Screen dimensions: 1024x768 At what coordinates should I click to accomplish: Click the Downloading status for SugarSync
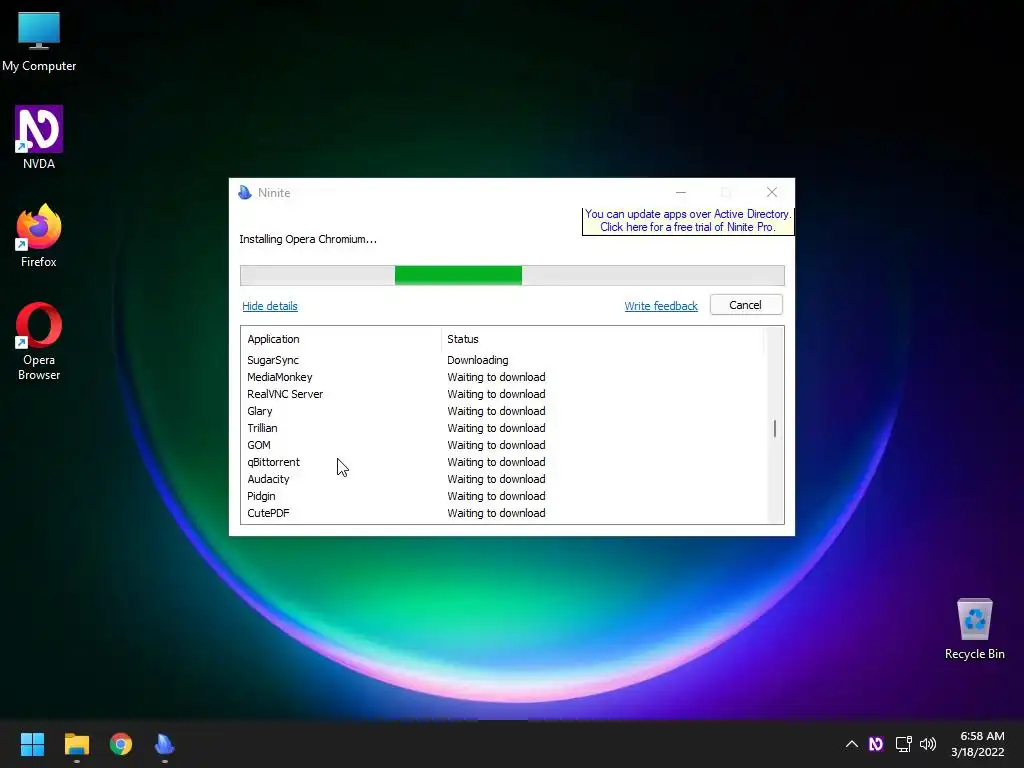[x=477, y=360]
